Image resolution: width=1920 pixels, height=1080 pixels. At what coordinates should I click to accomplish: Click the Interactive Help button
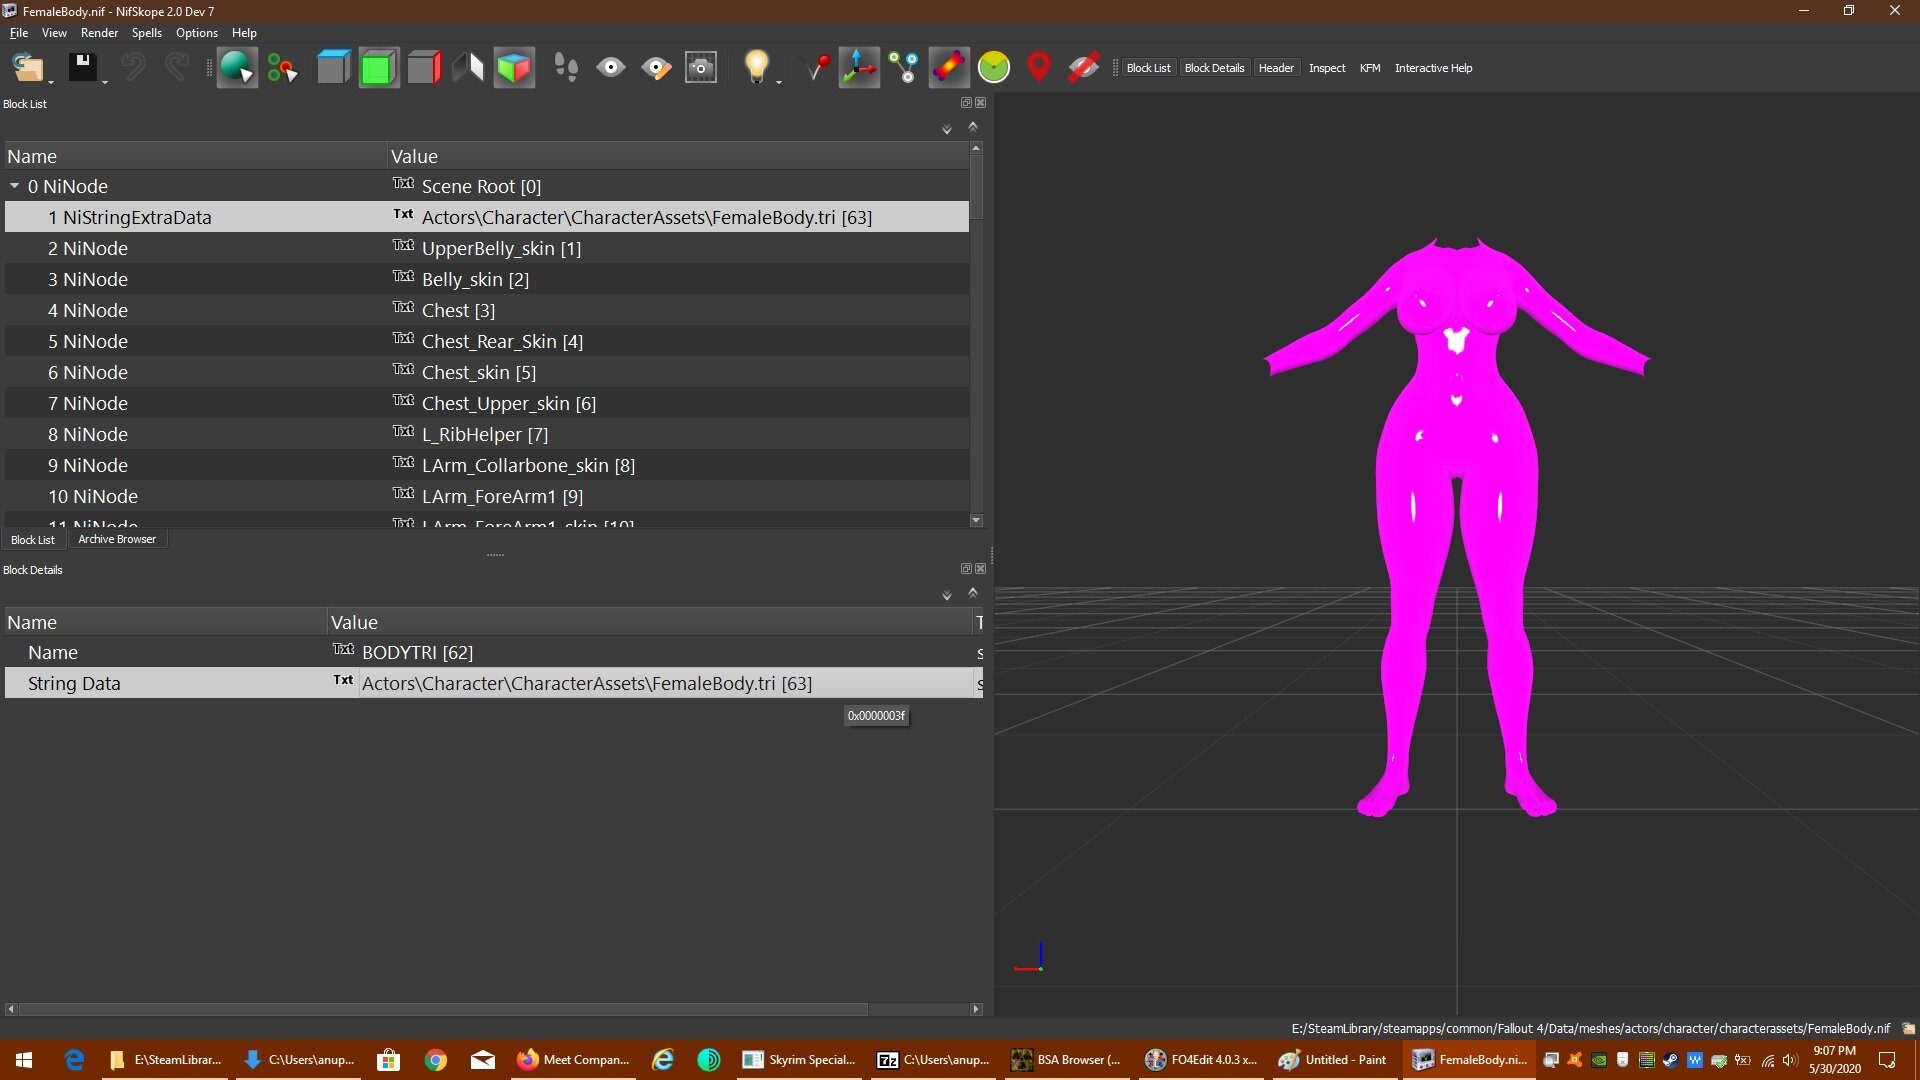pyautogui.click(x=1433, y=68)
